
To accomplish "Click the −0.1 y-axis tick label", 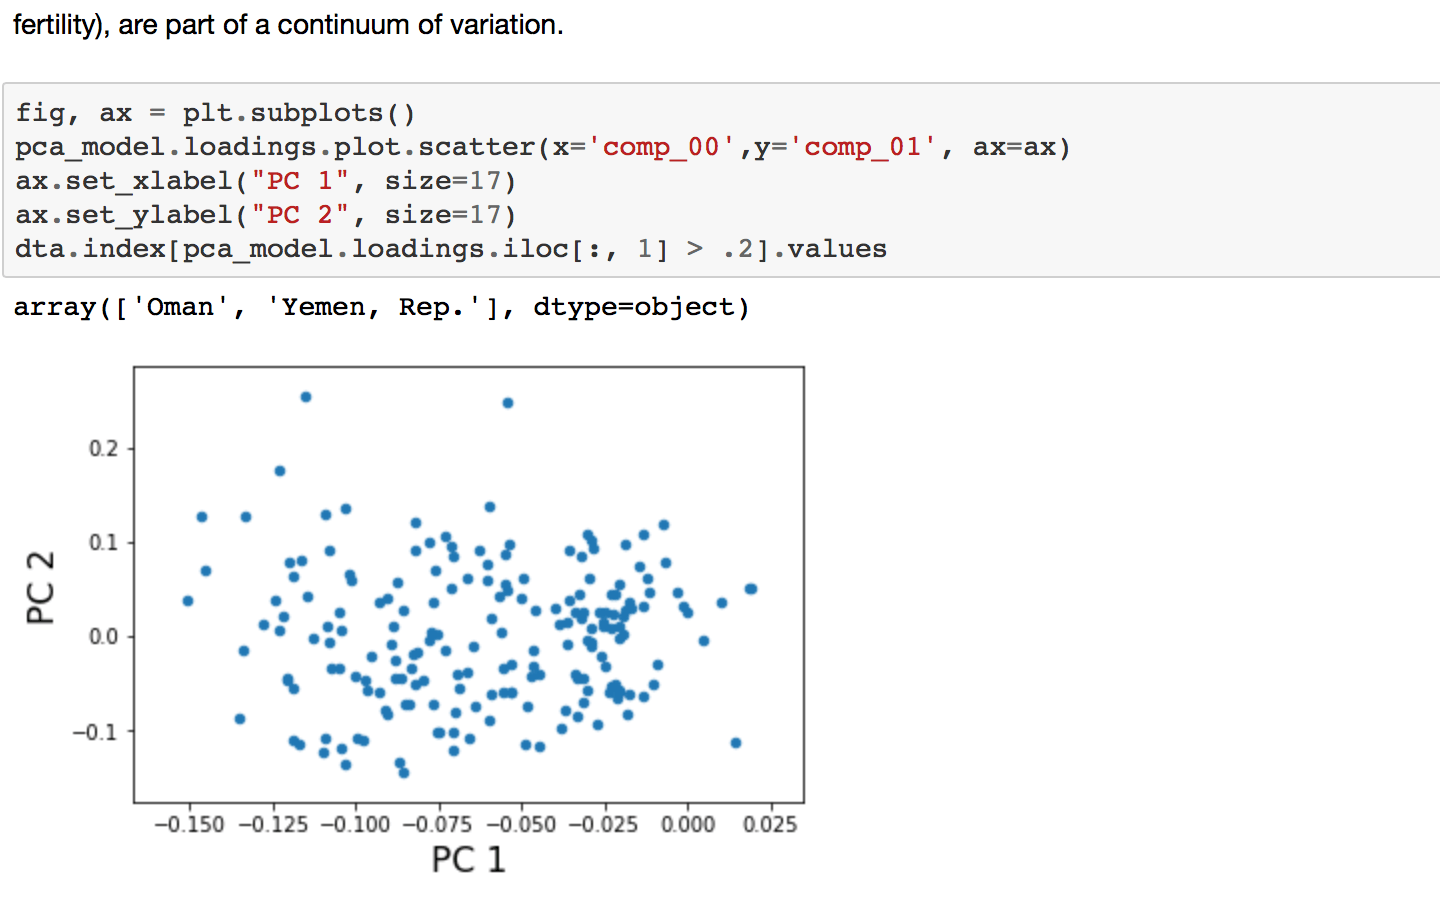I will pyautogui.click(x=95, y=732).
